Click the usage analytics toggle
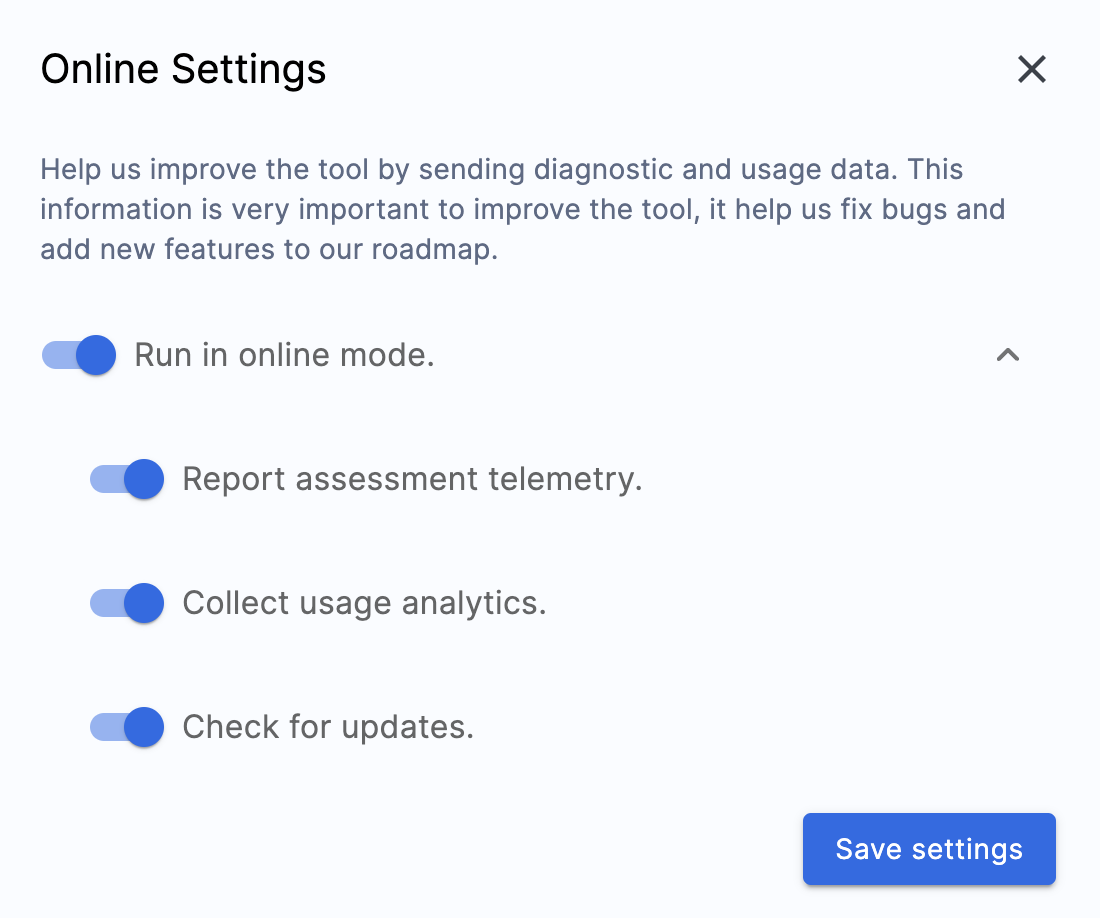The width and height of the screenshot is (1100, 918). click(x=126, y=603)
